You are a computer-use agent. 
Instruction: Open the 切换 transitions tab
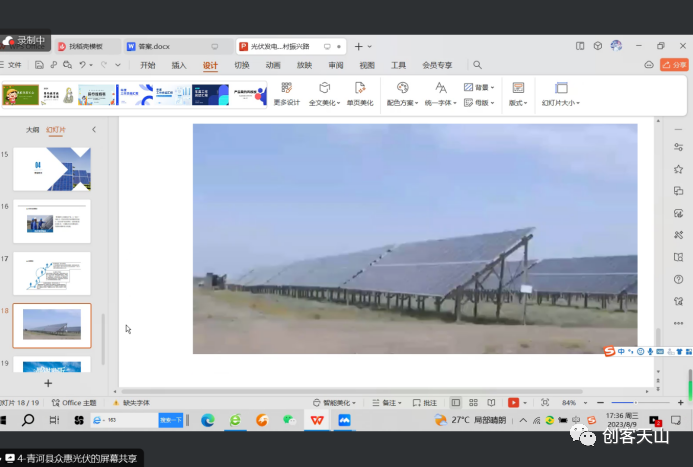[242, 65]
